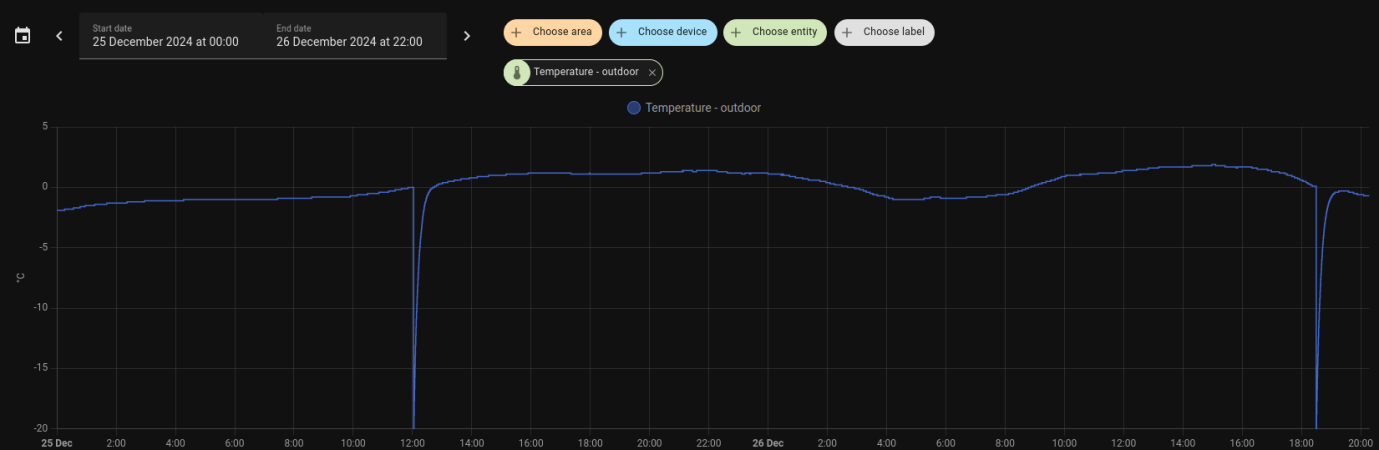Click plus icon on Choose label chip
1379x450 pixels.
[x=847, y=32]
